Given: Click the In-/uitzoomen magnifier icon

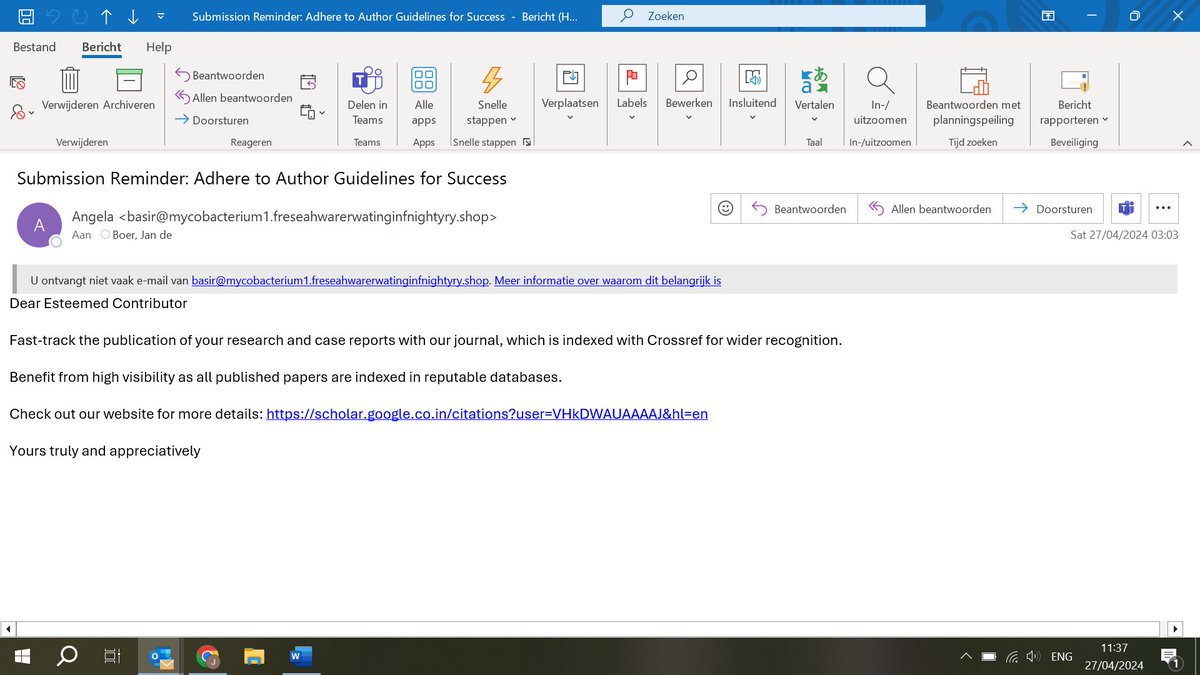Looking at the screenshot, I should coord(879,81).
